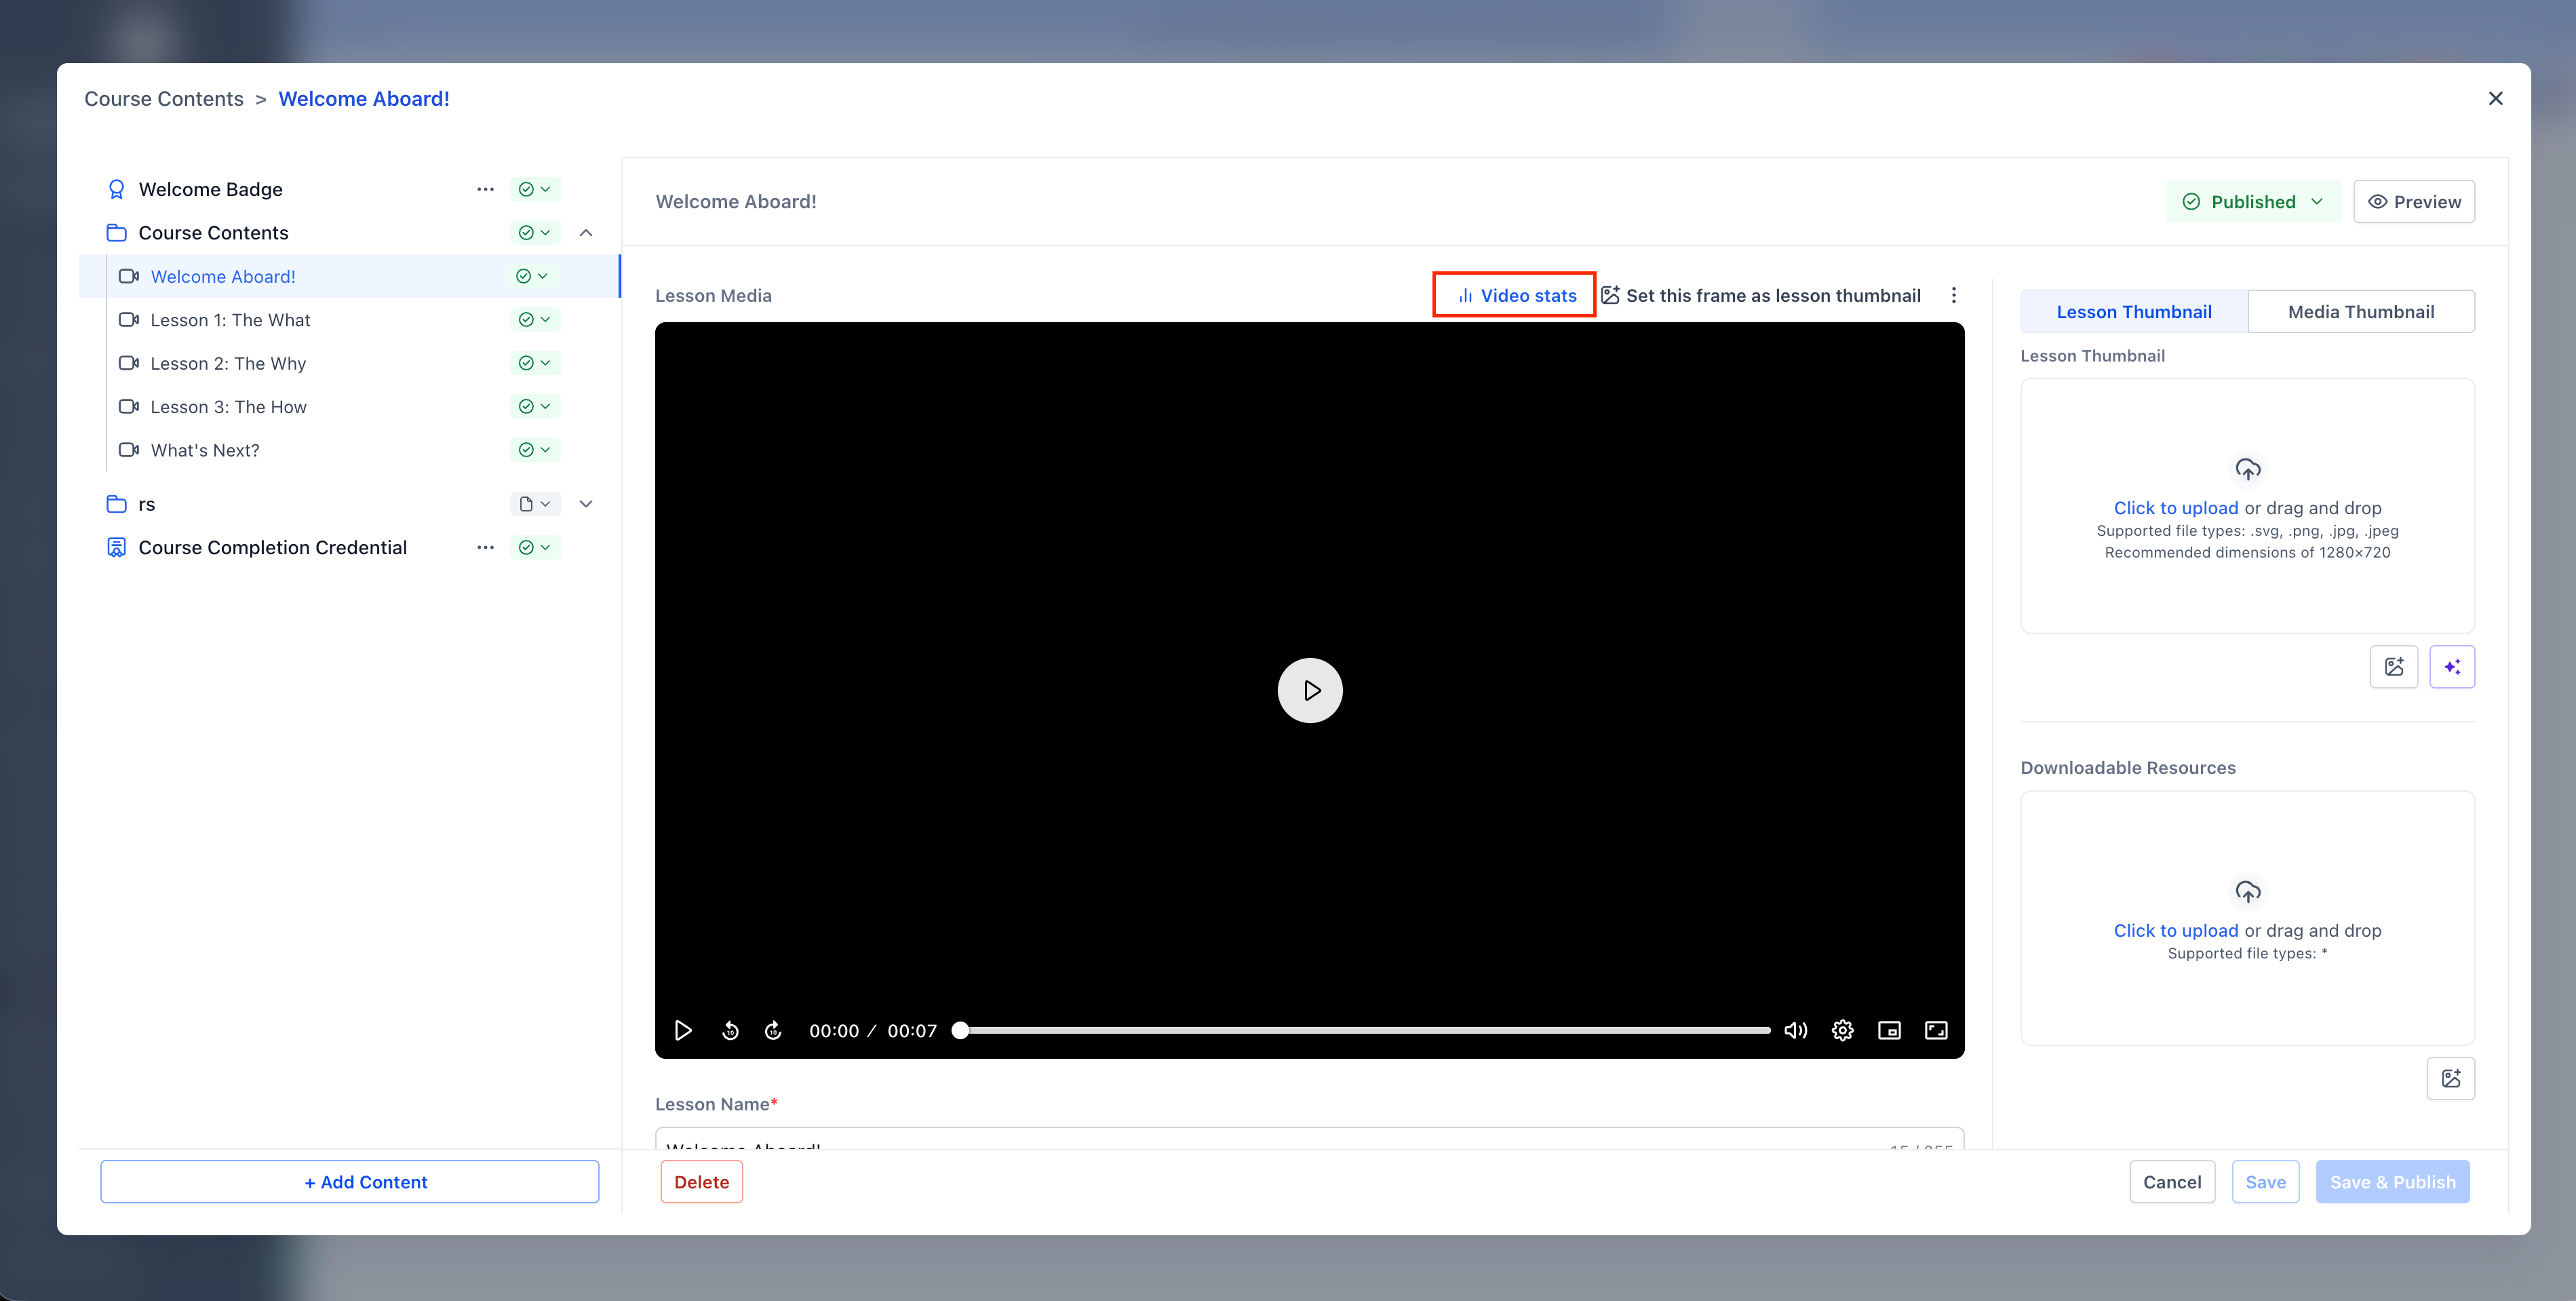Click upload link in Lesson Thumbnail box
Viewport: 2576px width, 1301px height.
point(2175,508)
